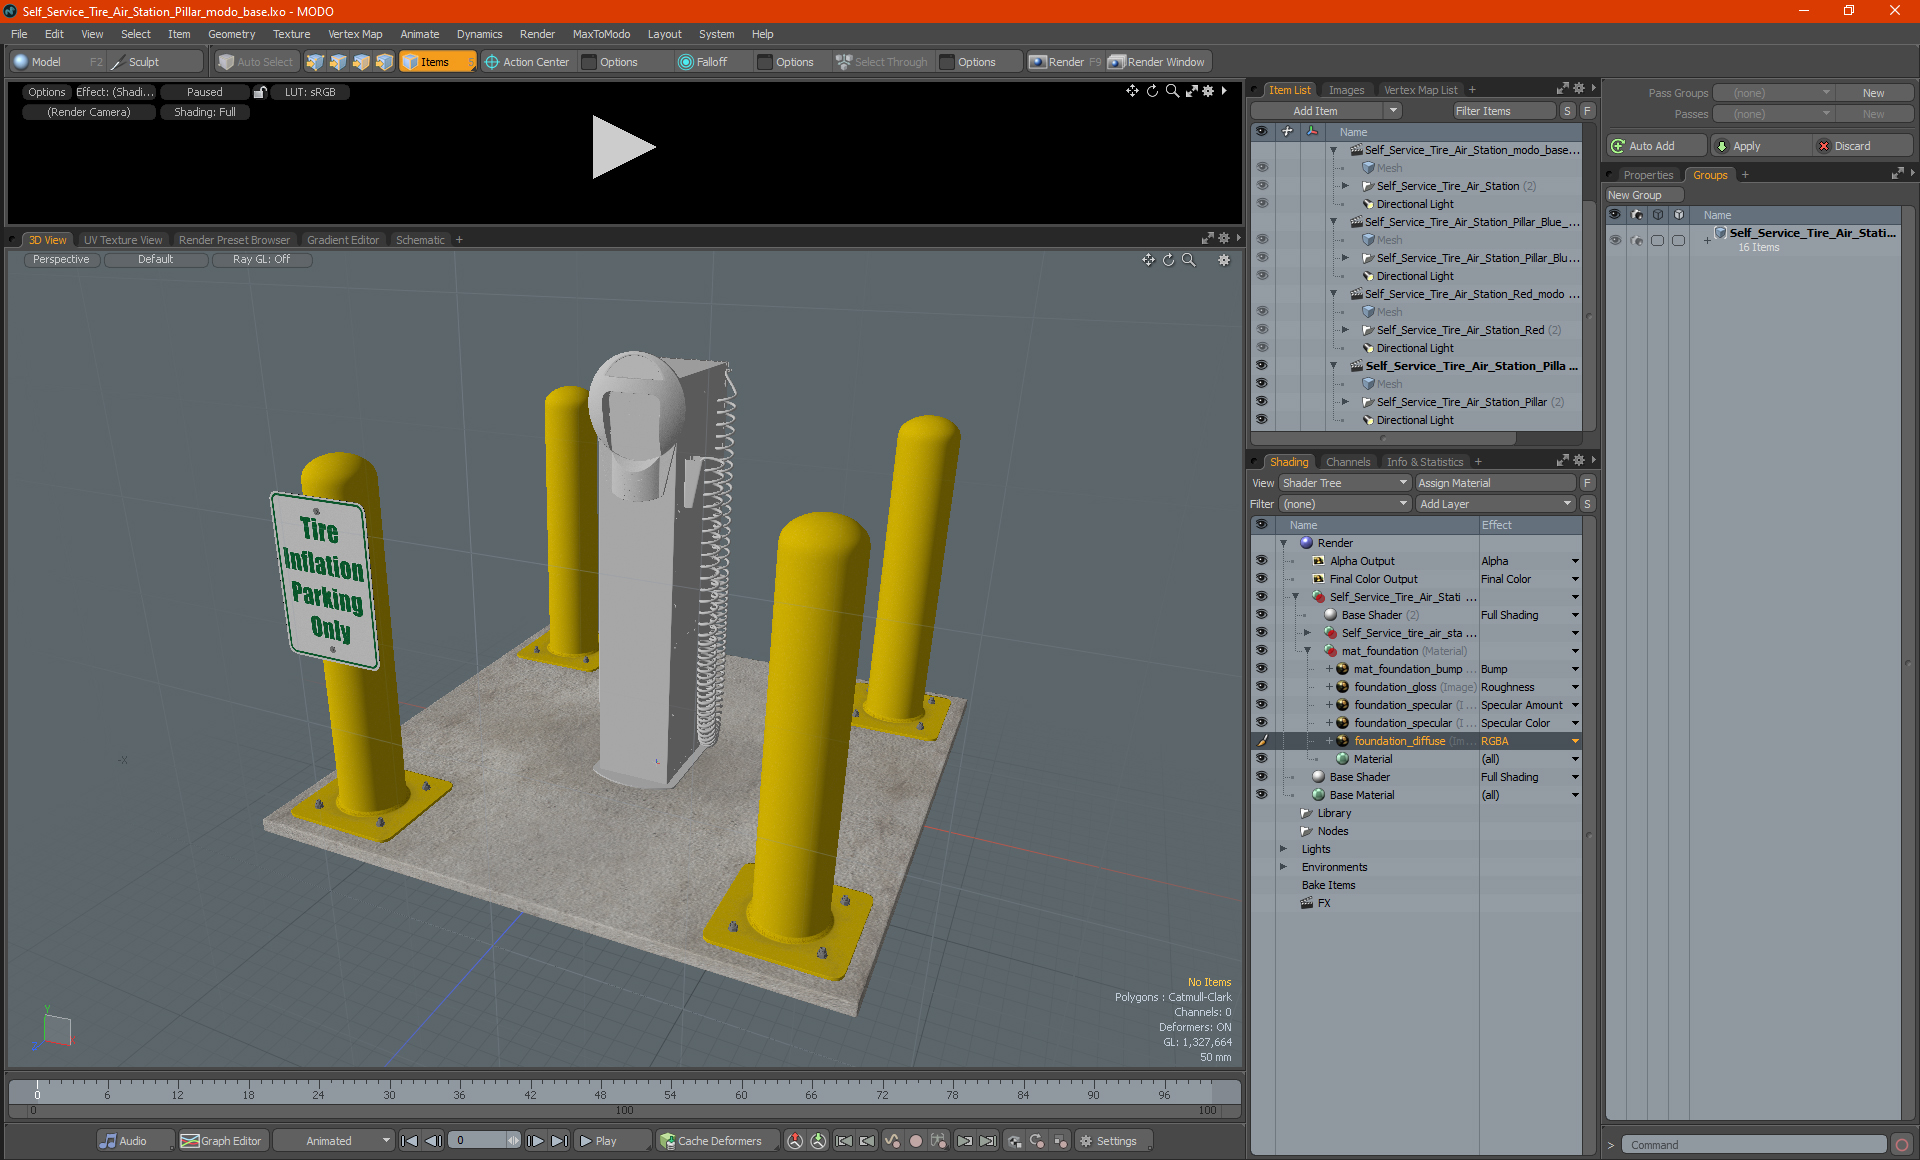Open the Geometry menu
The height and width of the screenshot is (1160, 1920).
click(231, 34)
